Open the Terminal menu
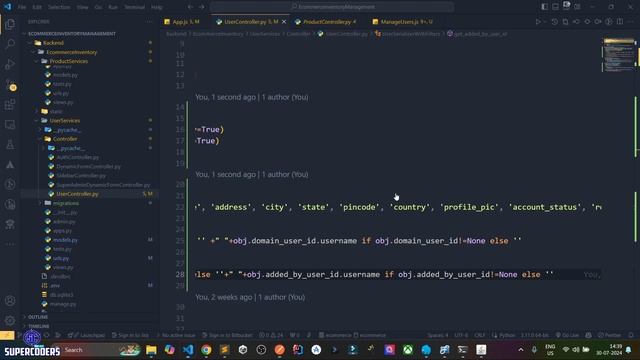Viewport: 640px width, 360px height. pyautogui.click(x=134, y=7)
